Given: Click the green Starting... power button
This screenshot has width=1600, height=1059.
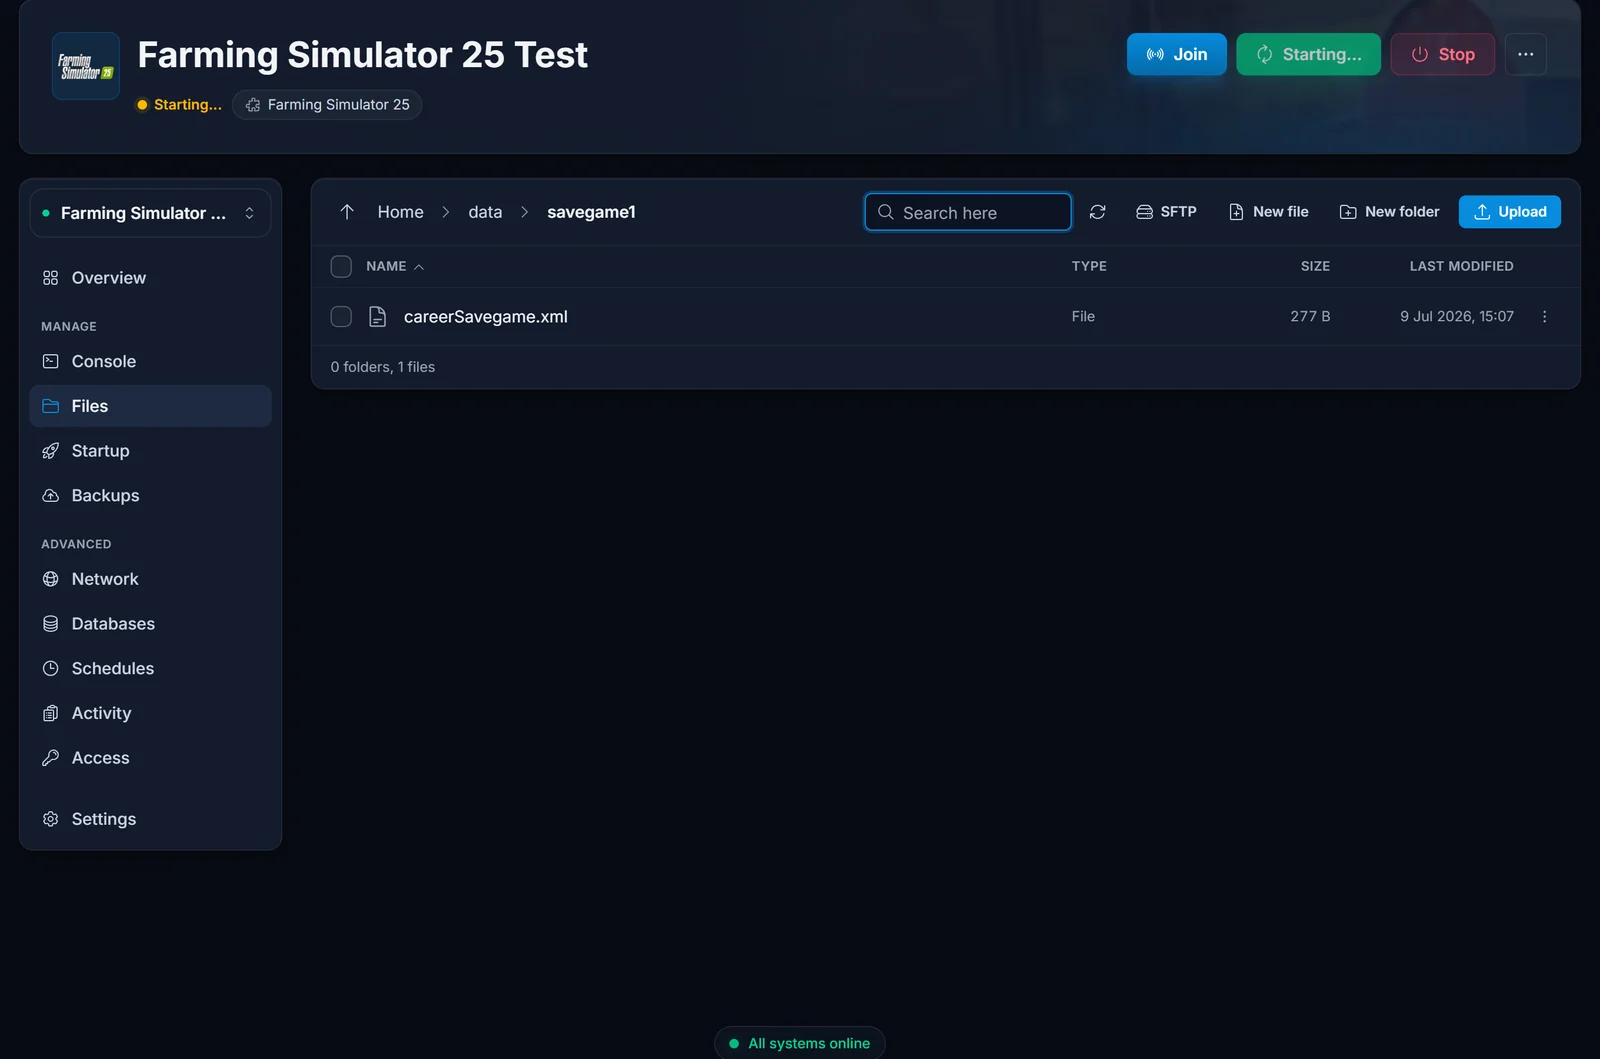Looking at the screenshot, I should click(1308, 54).
